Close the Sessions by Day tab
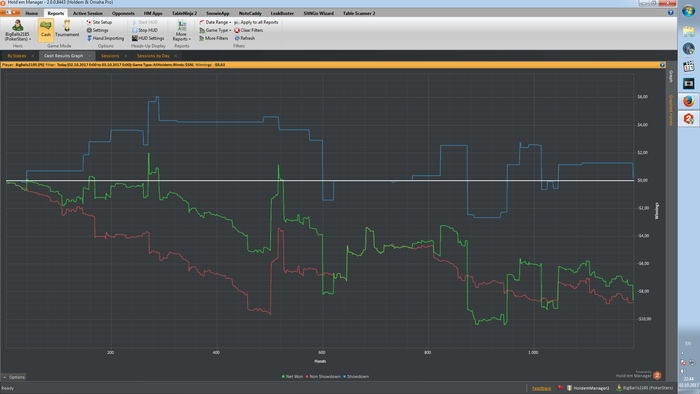The width and height of the screenshot is (700, 394). click(x=175, y=56)
